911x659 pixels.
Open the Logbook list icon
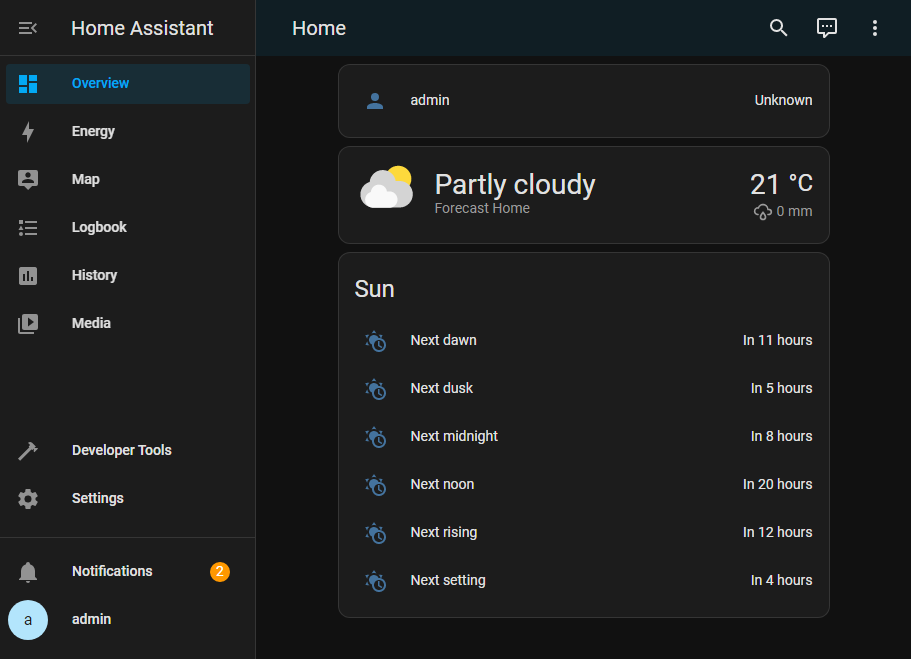[28, 228]
